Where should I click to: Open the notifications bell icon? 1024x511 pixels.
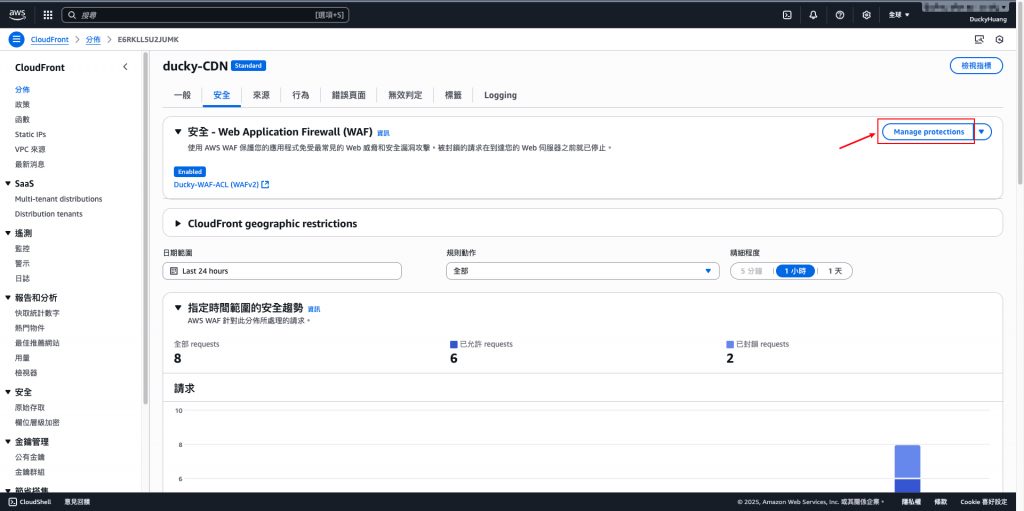pyautogui.click(x=813, y=14)
